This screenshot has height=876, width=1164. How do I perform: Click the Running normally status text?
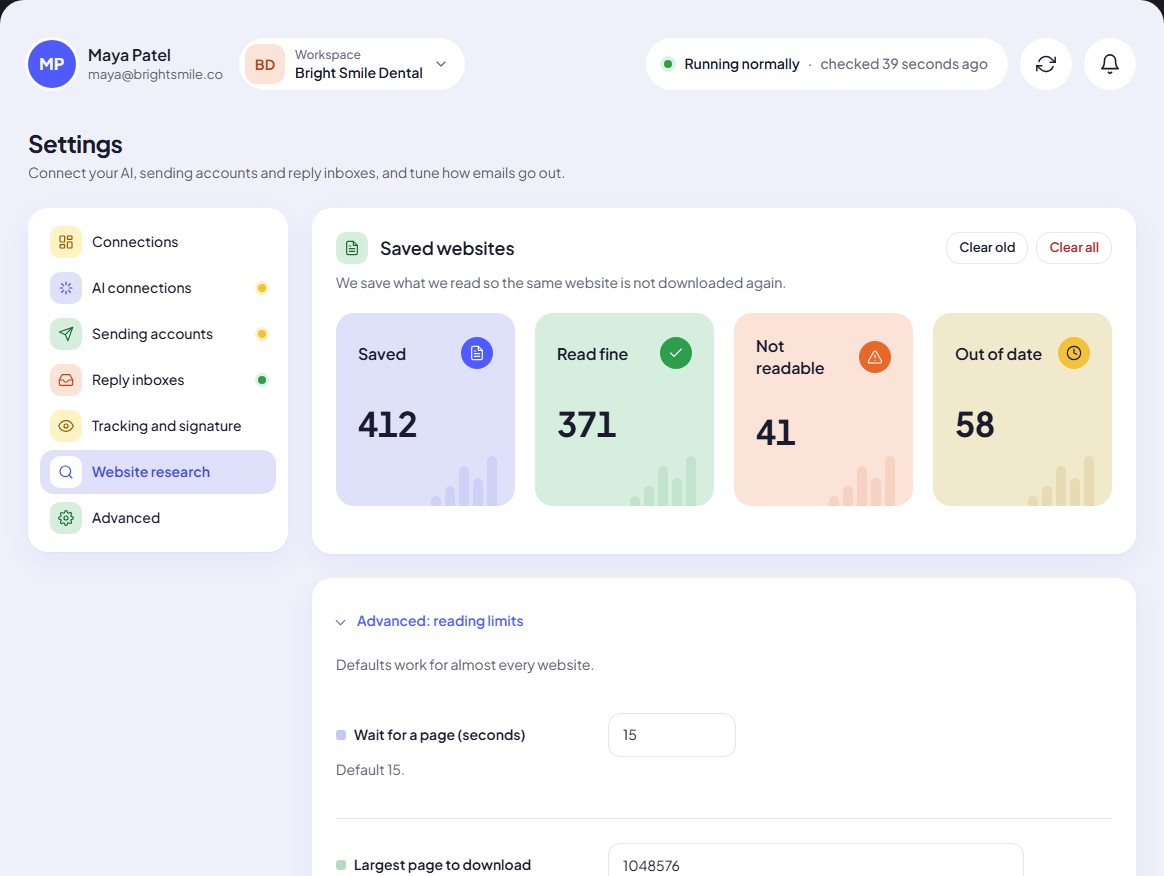(x=742, y=64)
